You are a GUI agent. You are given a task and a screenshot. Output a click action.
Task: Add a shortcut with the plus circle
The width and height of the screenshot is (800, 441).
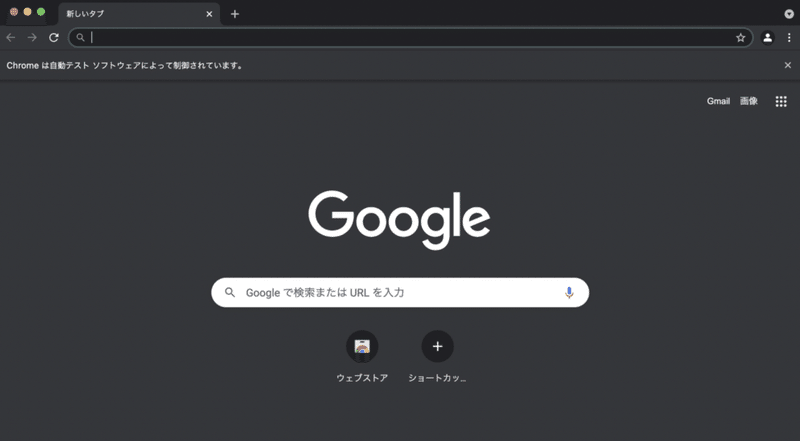point(437,347)
